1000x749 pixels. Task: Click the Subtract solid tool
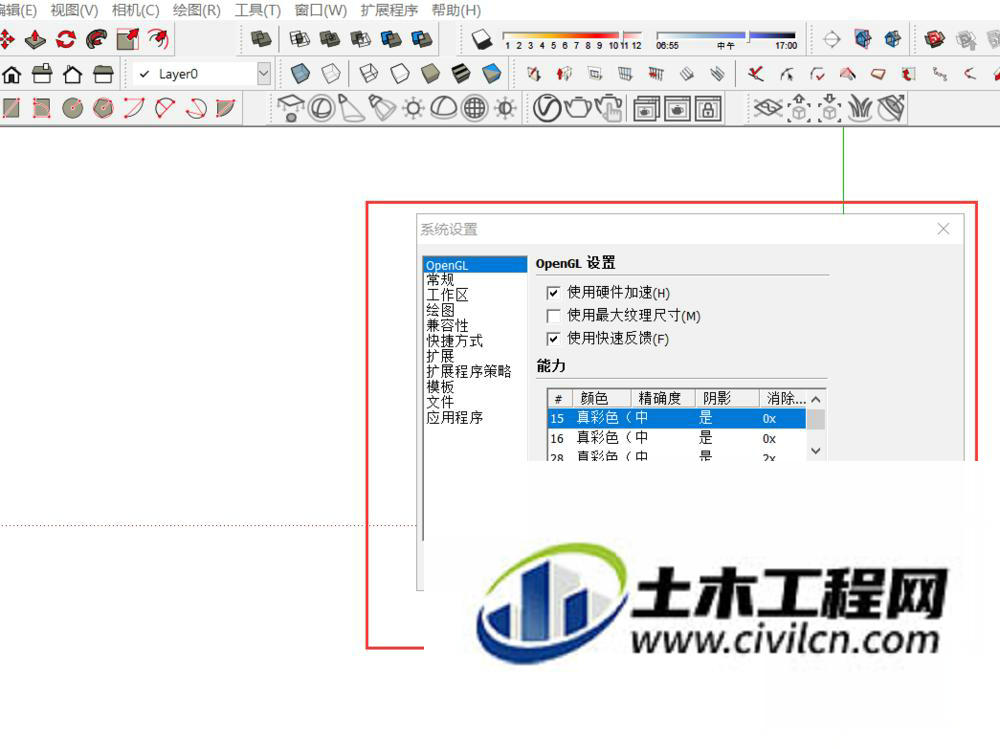[x=360, y=40]
